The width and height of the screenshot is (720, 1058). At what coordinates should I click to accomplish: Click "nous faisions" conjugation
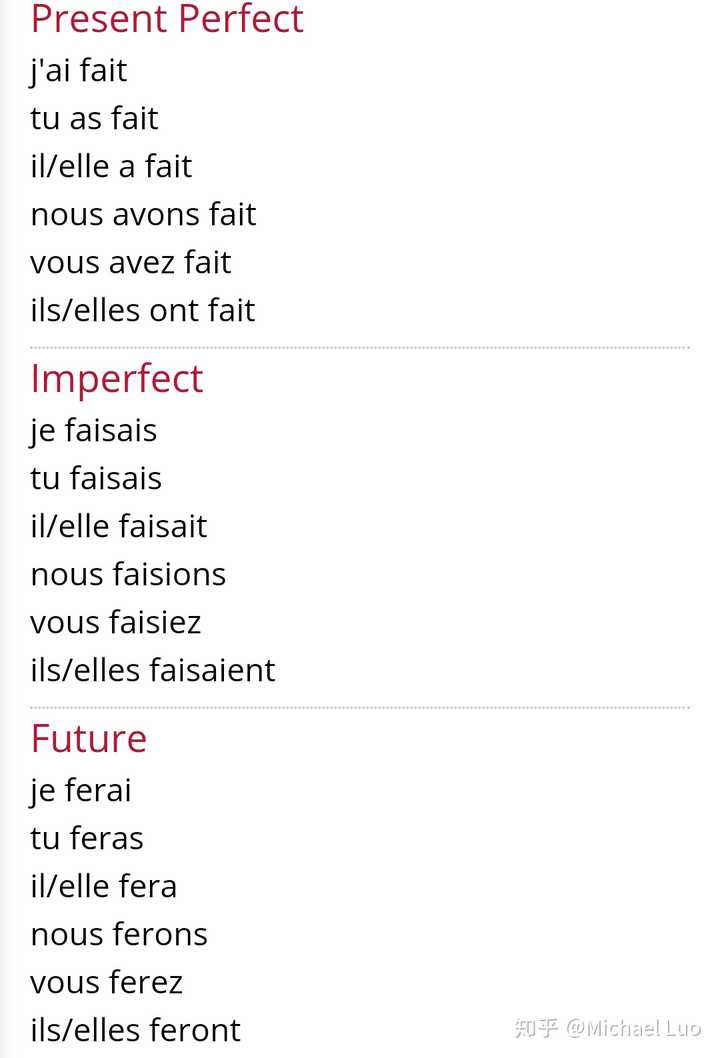[x=128, y=575]
